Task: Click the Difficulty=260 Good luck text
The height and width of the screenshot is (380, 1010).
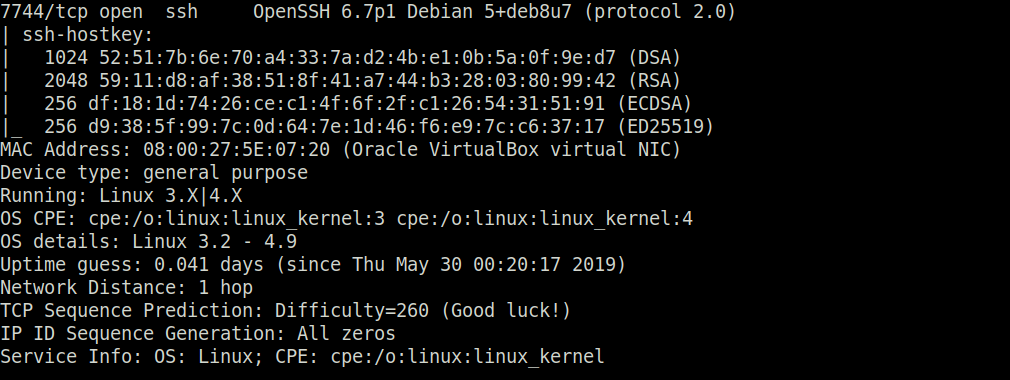Action: tap(423, 311)
